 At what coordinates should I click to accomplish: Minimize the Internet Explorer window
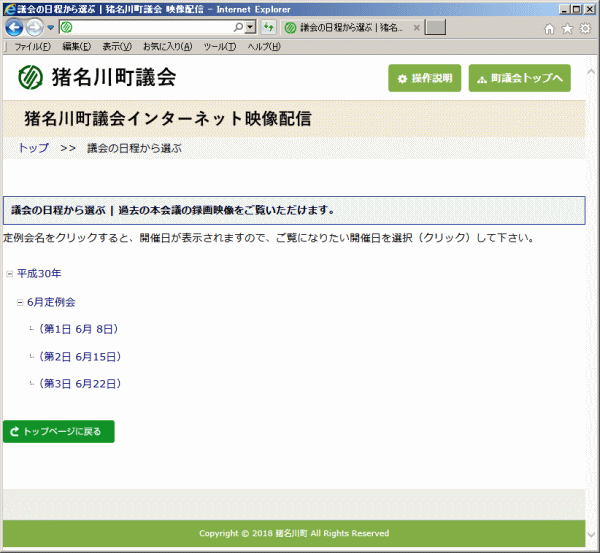[565, 9]
